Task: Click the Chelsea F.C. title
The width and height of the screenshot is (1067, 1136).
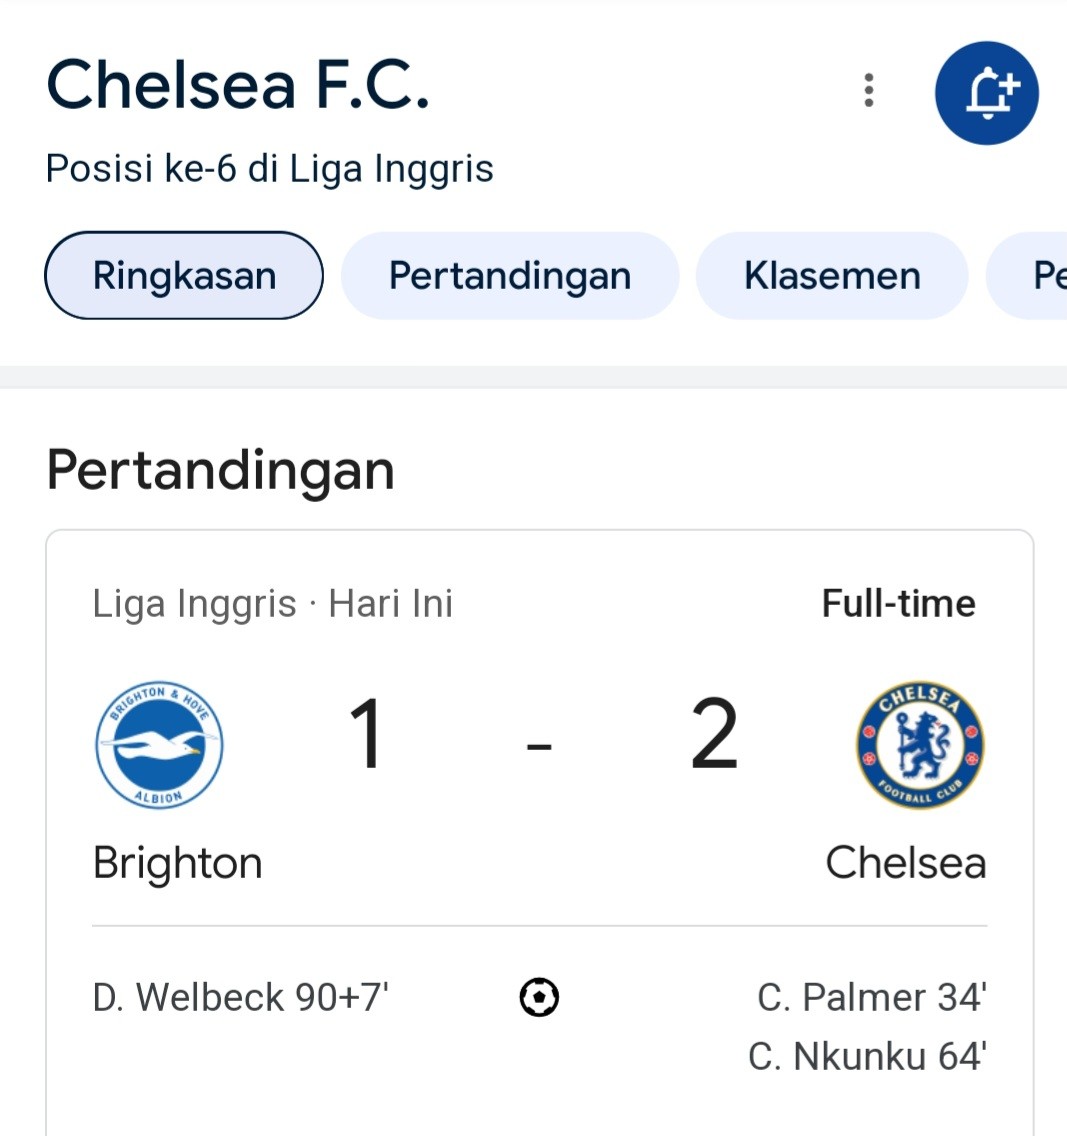Action: click(x=238, y=85)
